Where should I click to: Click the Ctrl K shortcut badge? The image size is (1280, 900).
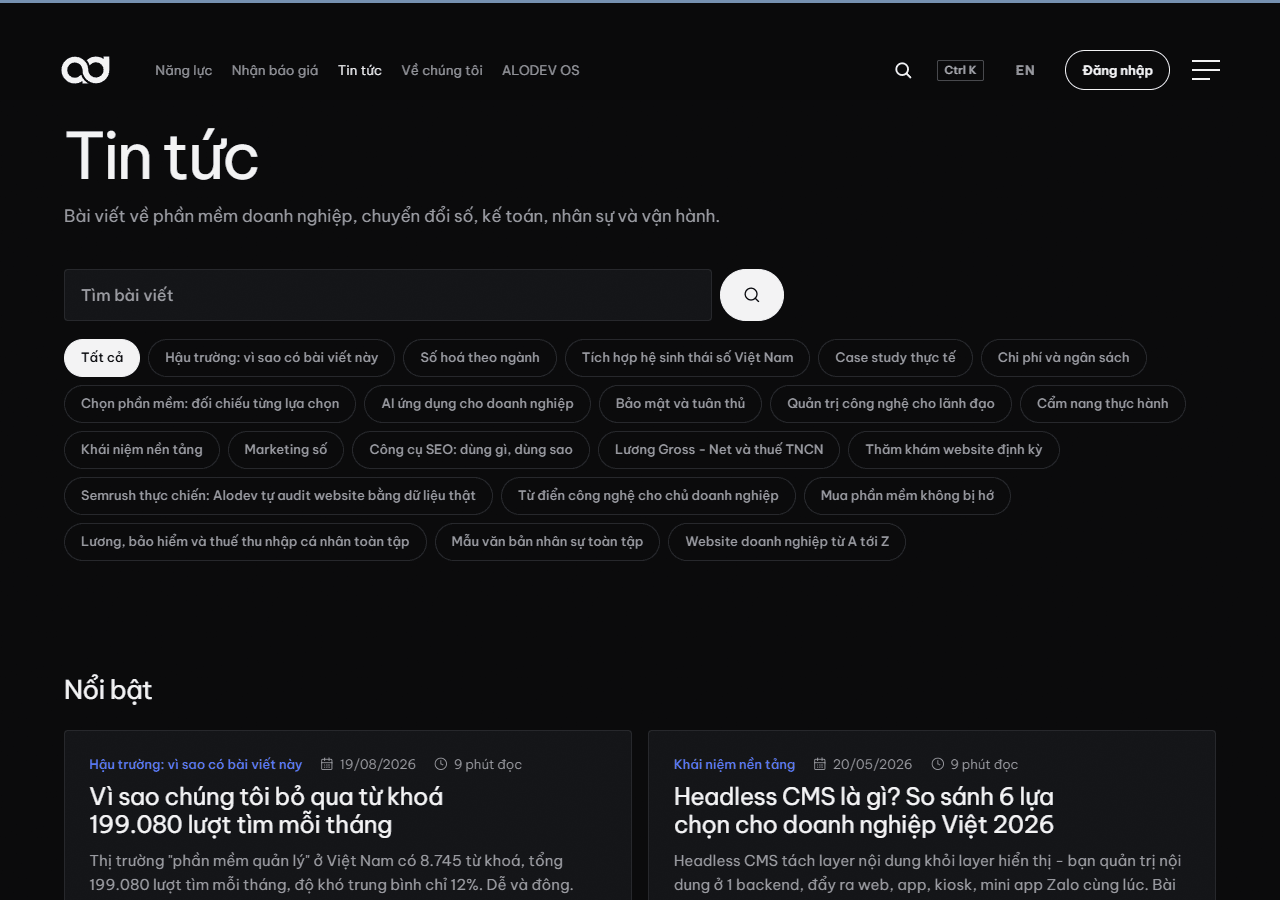coord(960,70)
